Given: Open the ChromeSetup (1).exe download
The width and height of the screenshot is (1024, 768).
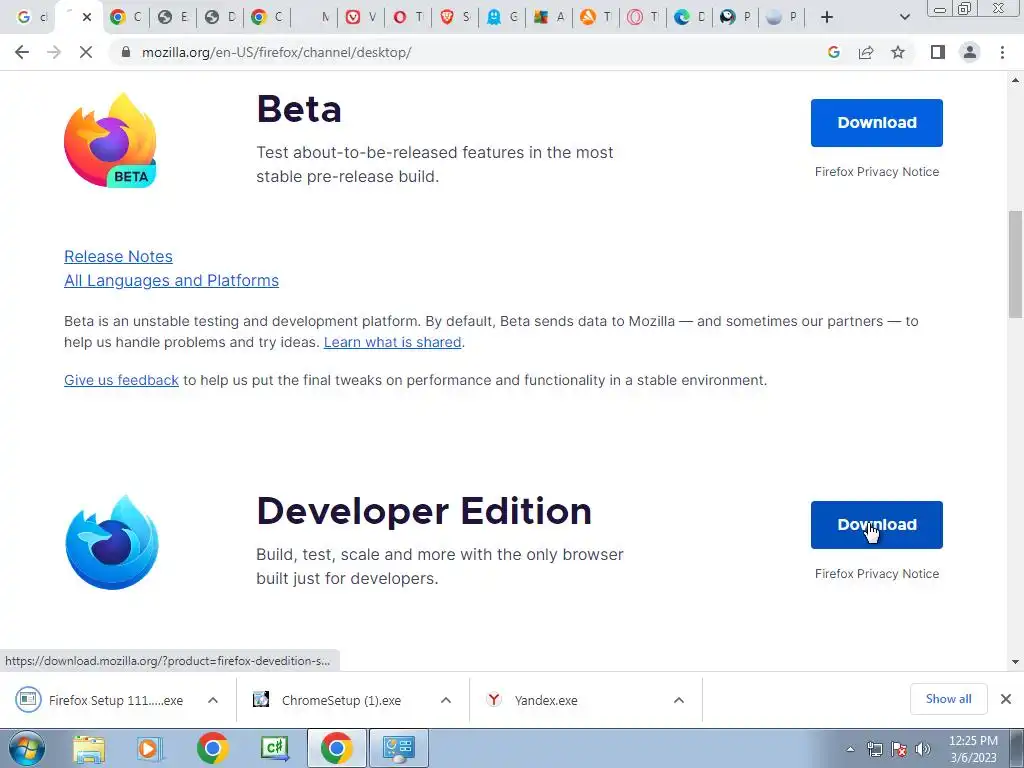Looking at the screenshot, I should pos(341,700).
